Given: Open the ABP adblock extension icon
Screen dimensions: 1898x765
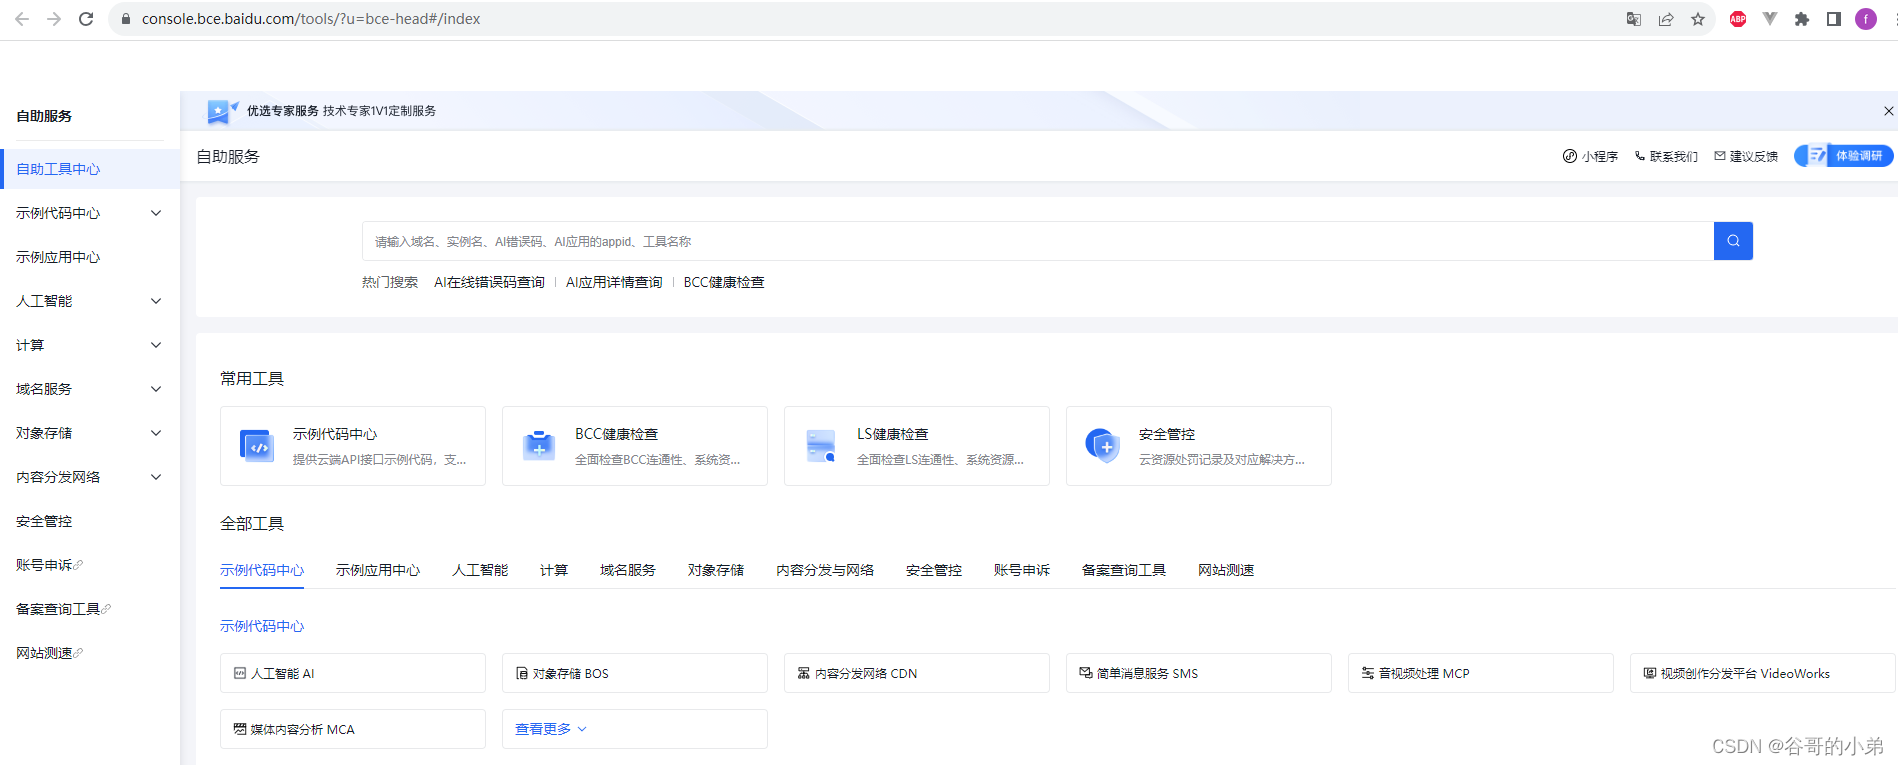Looking at the screenshot, I should click(1738, 19).
